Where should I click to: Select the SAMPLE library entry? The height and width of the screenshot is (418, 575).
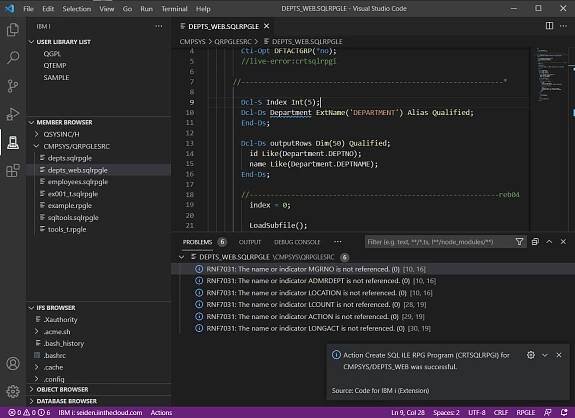tap(56, 77)
